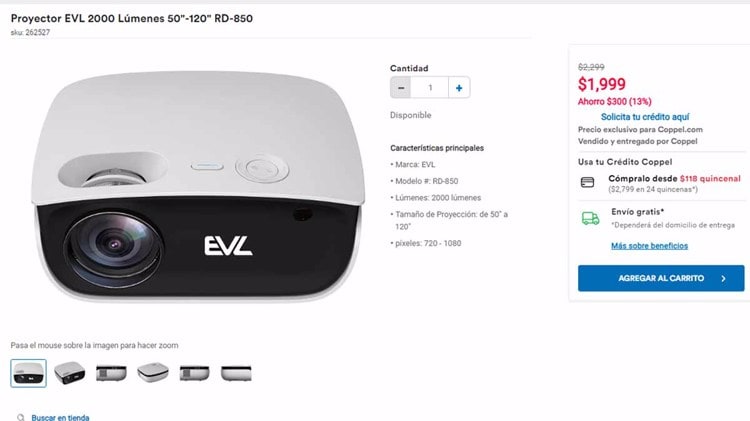
Task: Select the third projector thumbnail
Action: [x=111, y=373]
